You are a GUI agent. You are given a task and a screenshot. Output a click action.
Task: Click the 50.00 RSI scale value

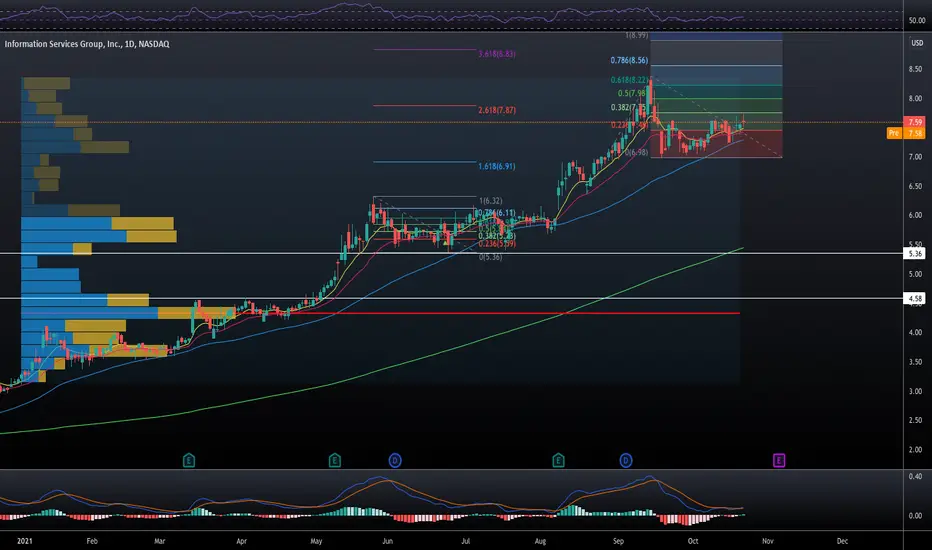[917, 20]
